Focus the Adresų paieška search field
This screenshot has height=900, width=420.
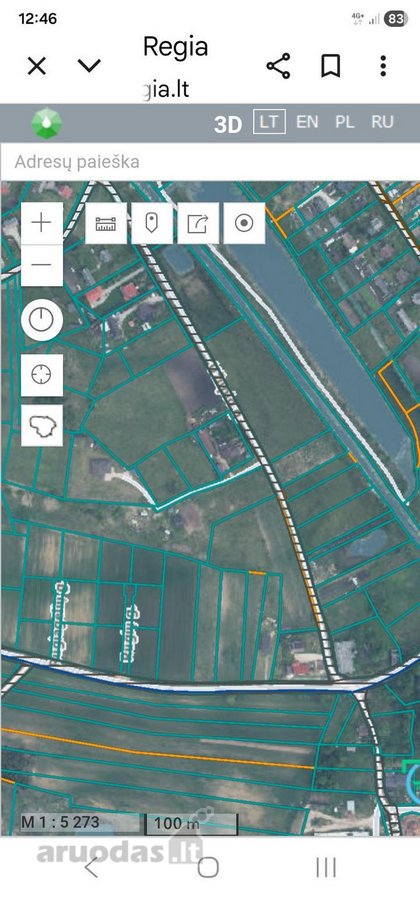(210, 162)
